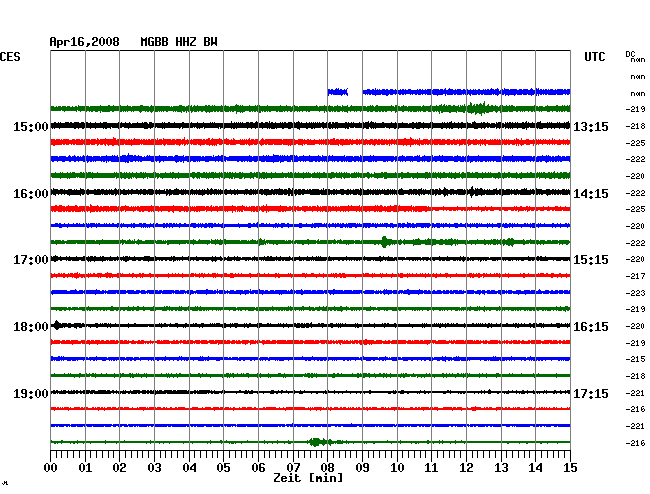
Task: Select minute tick label 15
Action: pos(570,468)
